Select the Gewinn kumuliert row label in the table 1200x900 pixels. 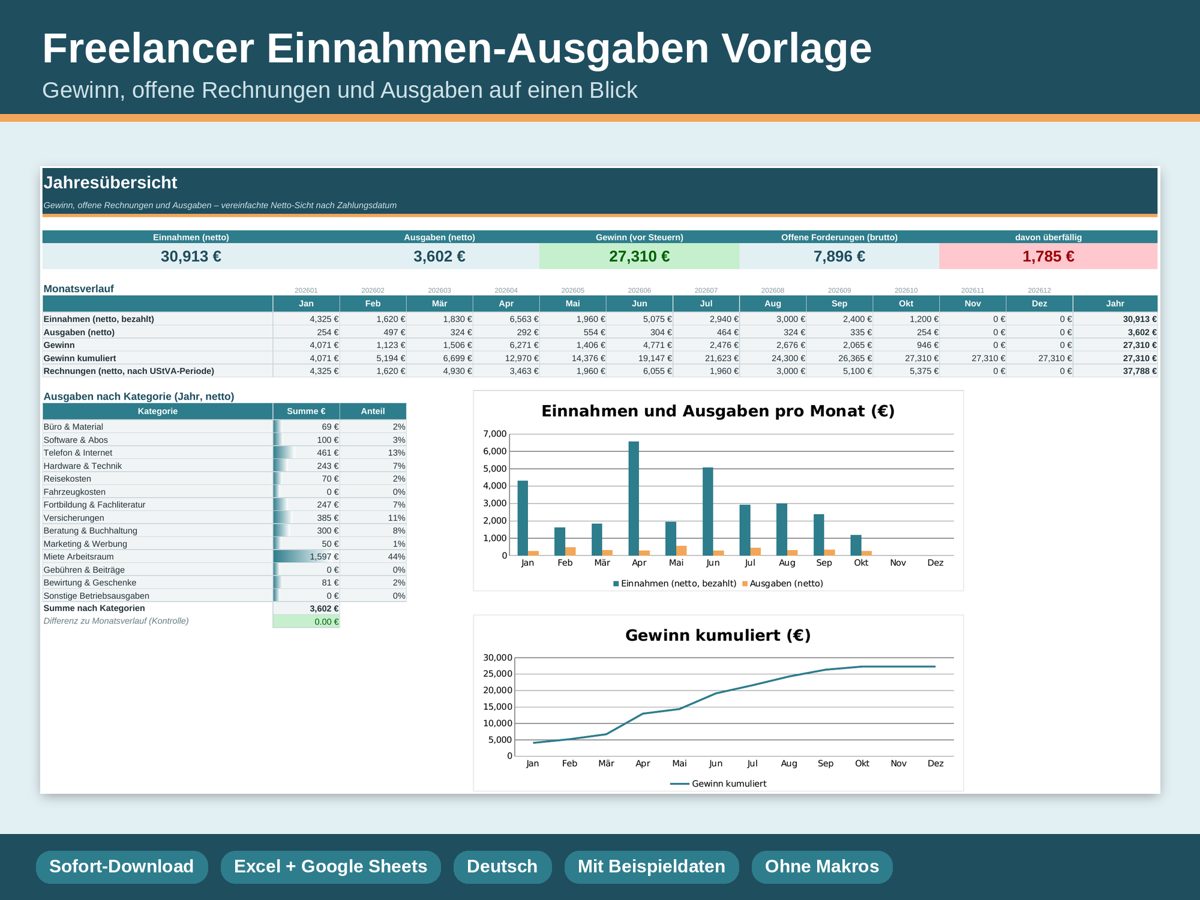pyautogui.click(x=81, y=358)
